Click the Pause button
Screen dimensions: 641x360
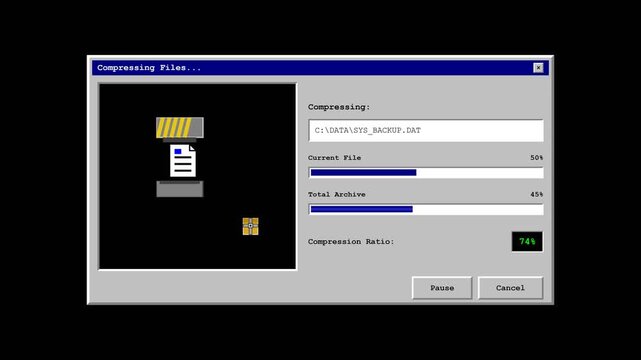[442, 288]
